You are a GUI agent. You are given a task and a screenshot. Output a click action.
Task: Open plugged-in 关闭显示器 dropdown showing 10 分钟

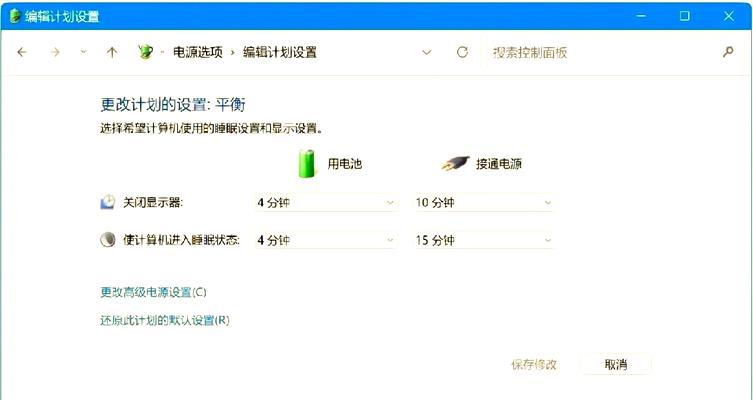[x=484, y=202]
